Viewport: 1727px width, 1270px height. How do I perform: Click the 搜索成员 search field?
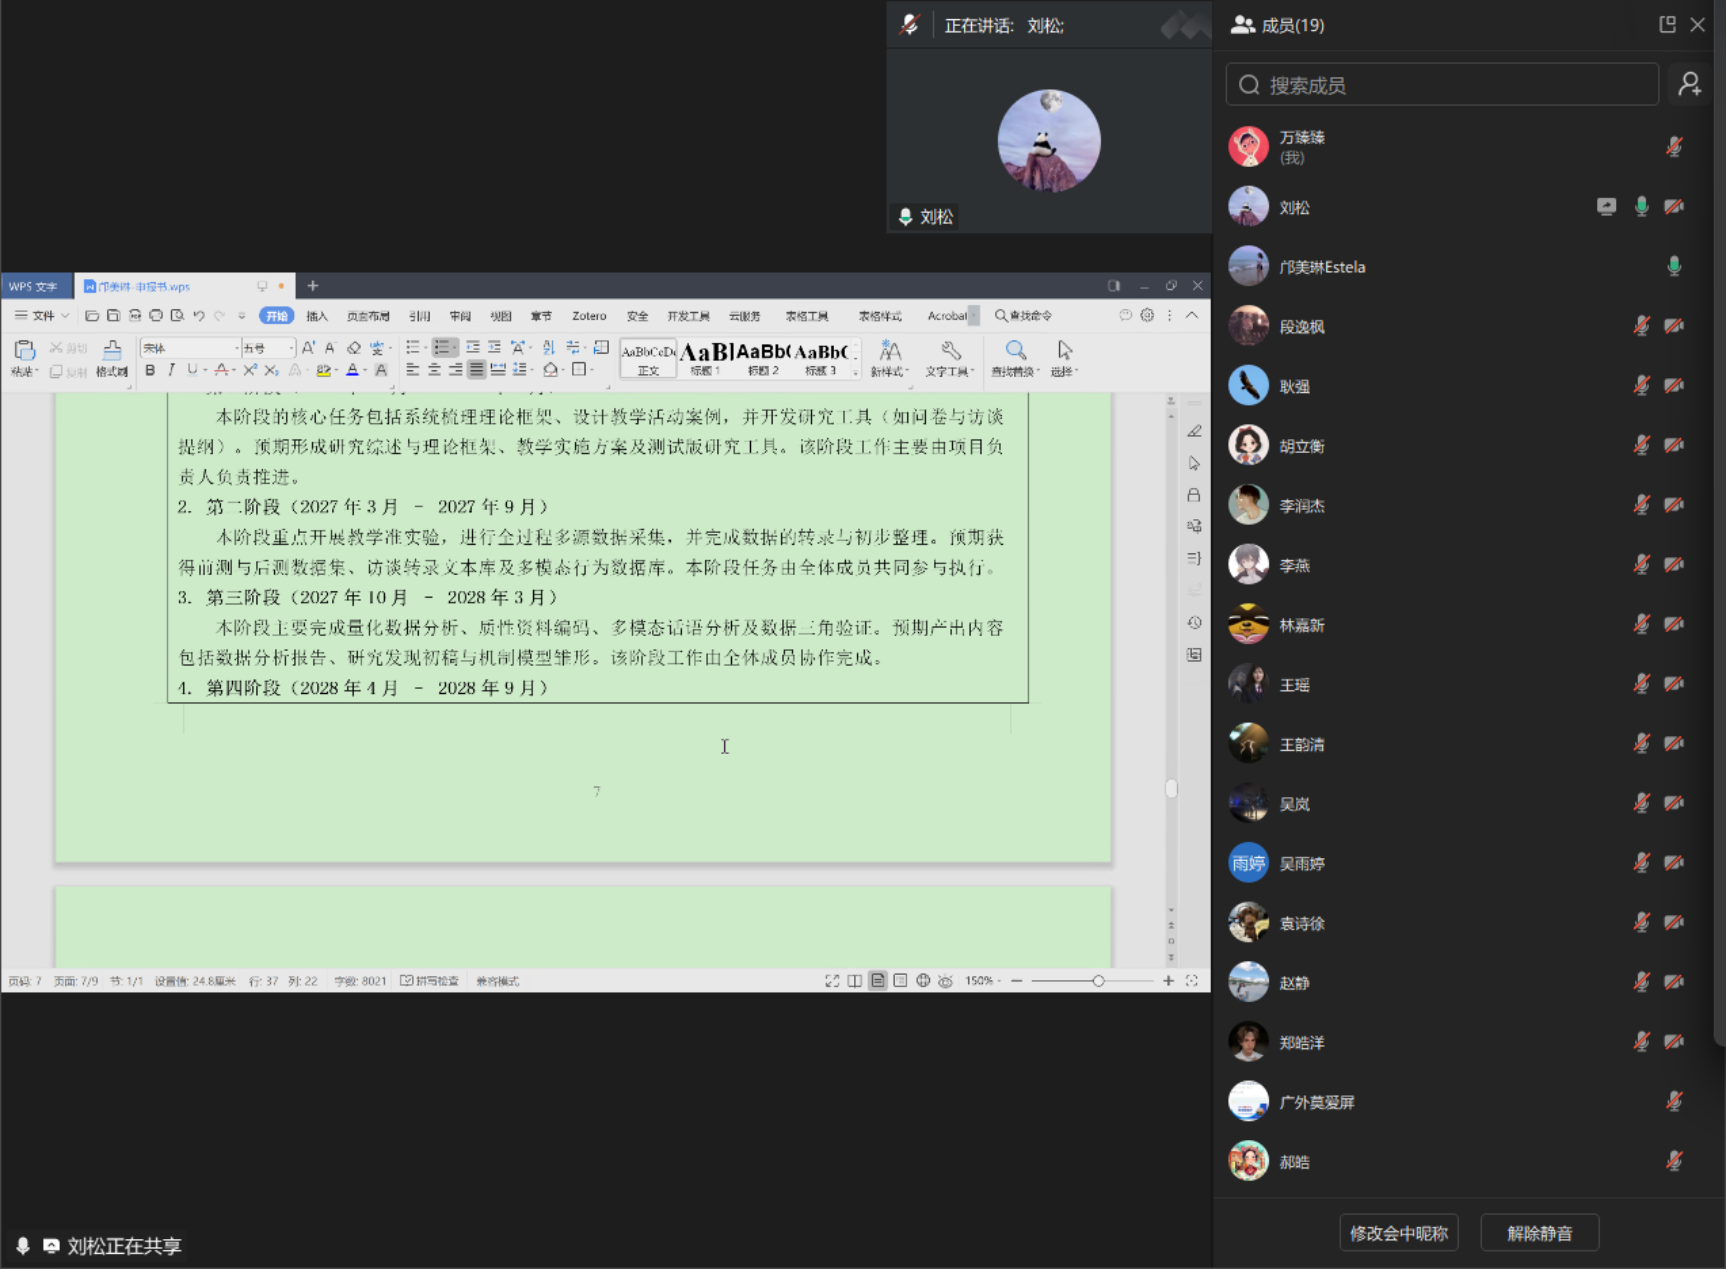click(x=1442, y=85)
